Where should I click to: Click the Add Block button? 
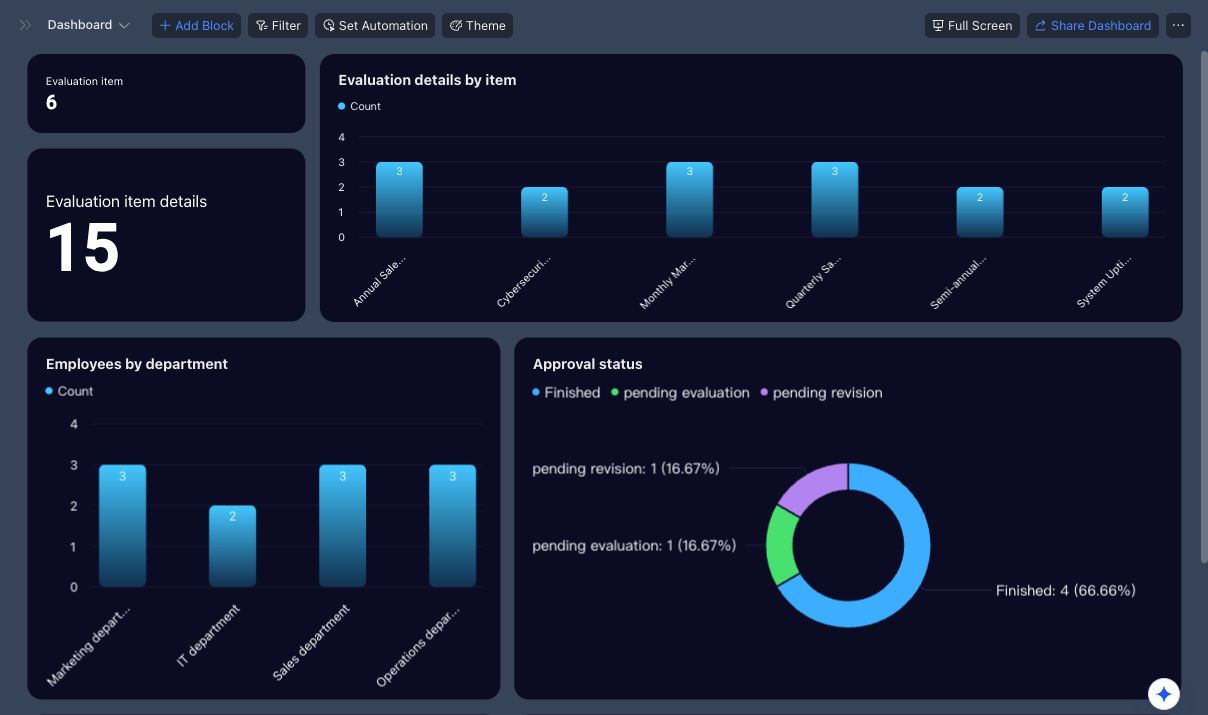coord(196,25)
